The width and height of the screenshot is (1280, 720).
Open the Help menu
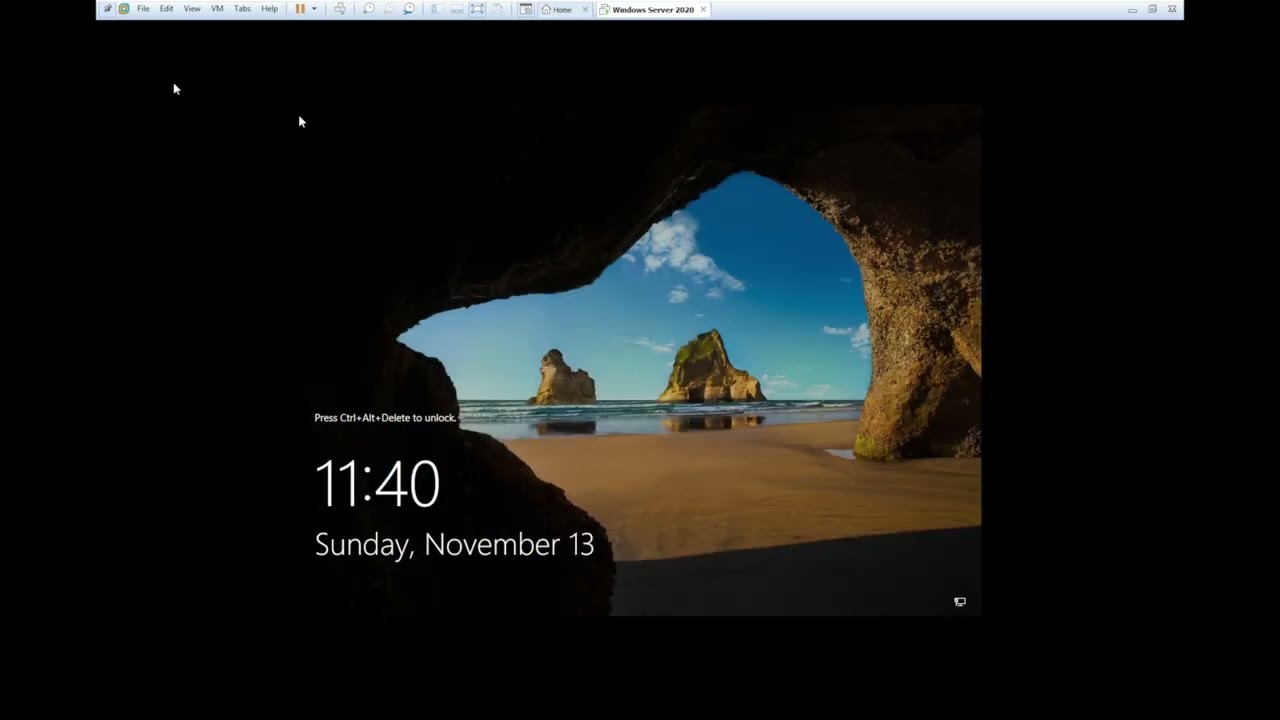(x=269, y=9)
